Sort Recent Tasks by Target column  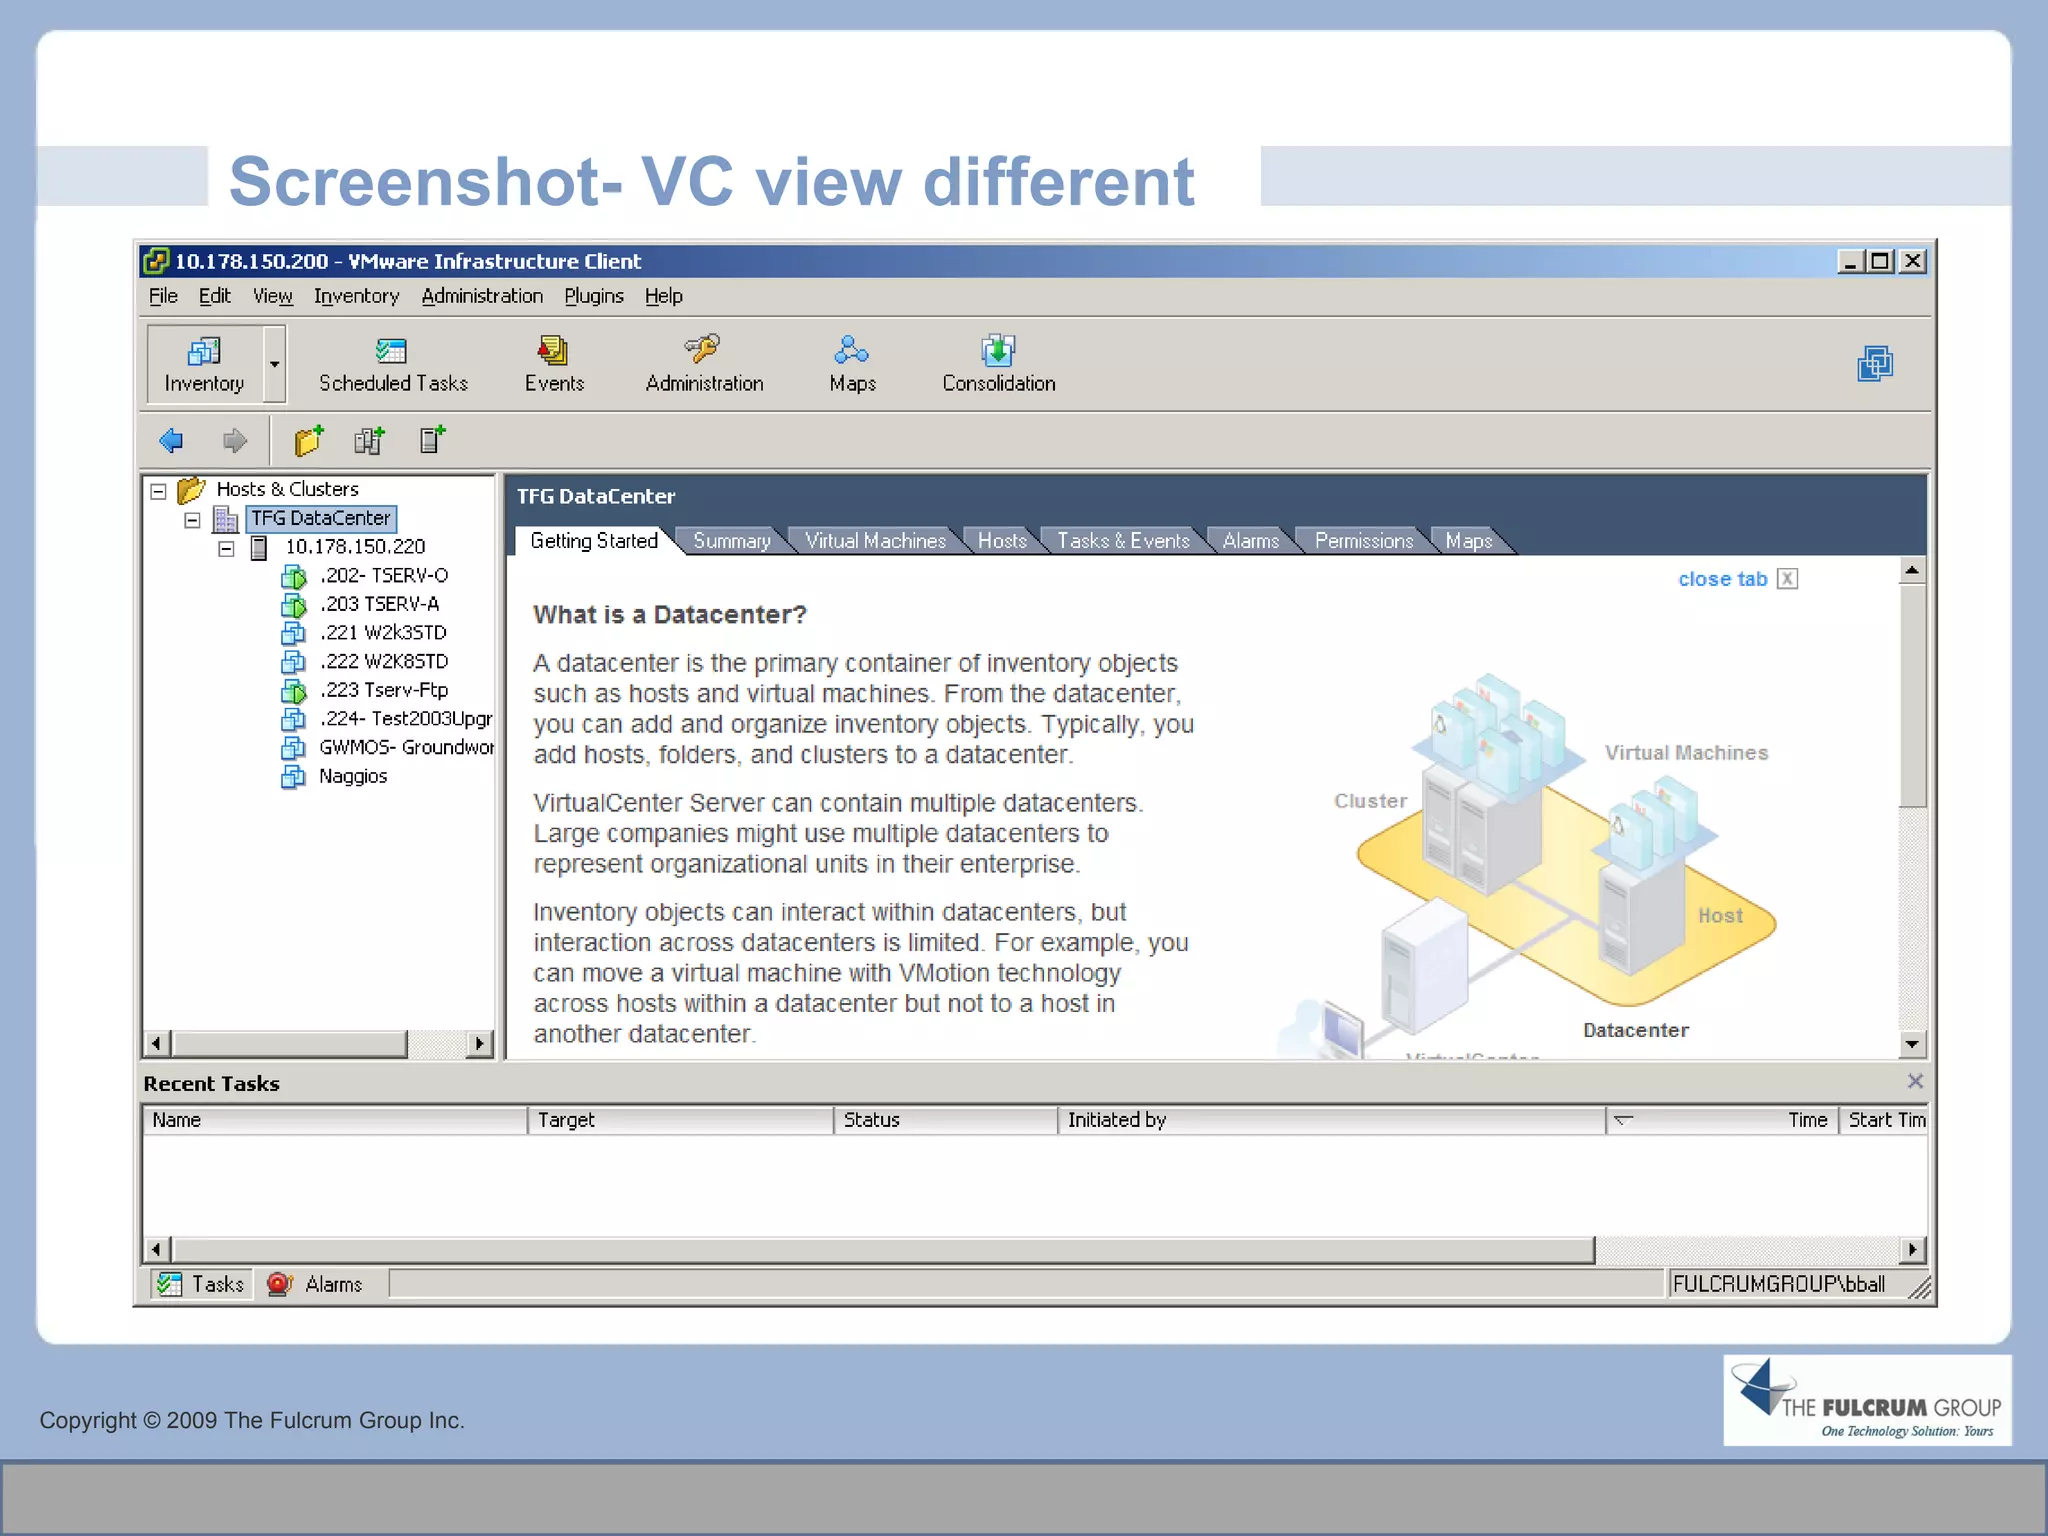click(x=681, y=1120)
